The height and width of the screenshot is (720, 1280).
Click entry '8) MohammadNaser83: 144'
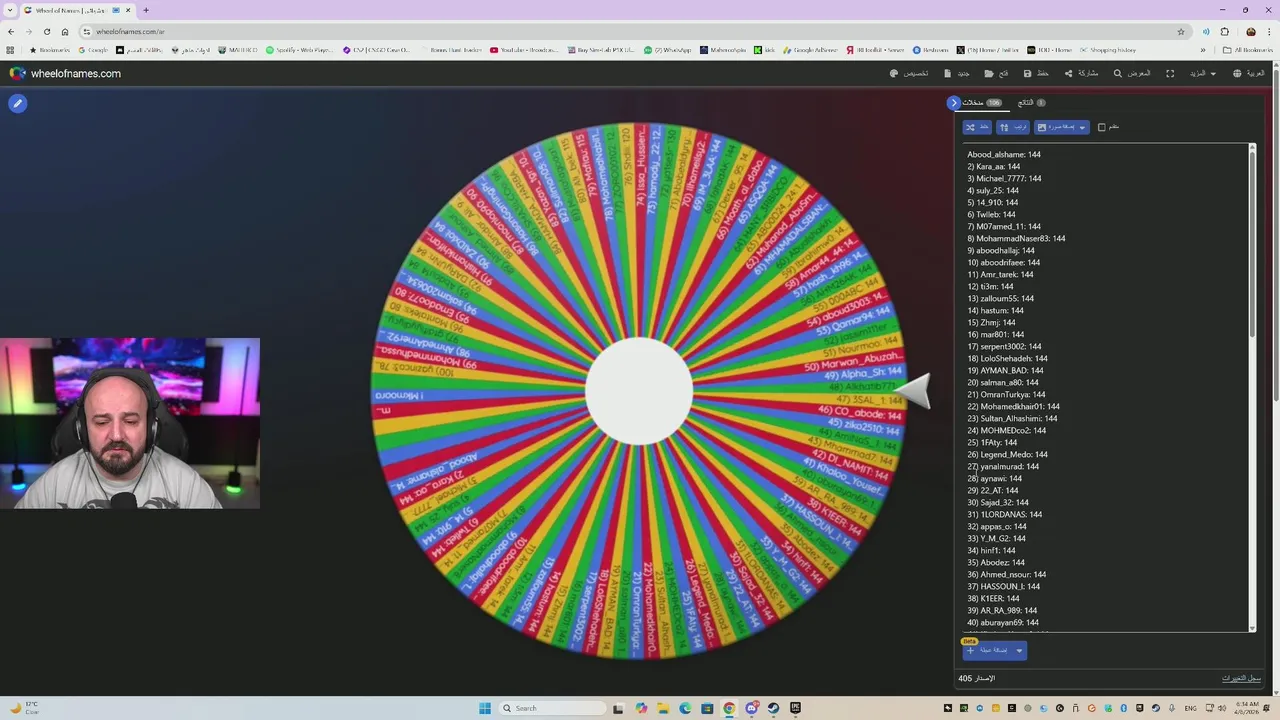tap(1016, 238)
